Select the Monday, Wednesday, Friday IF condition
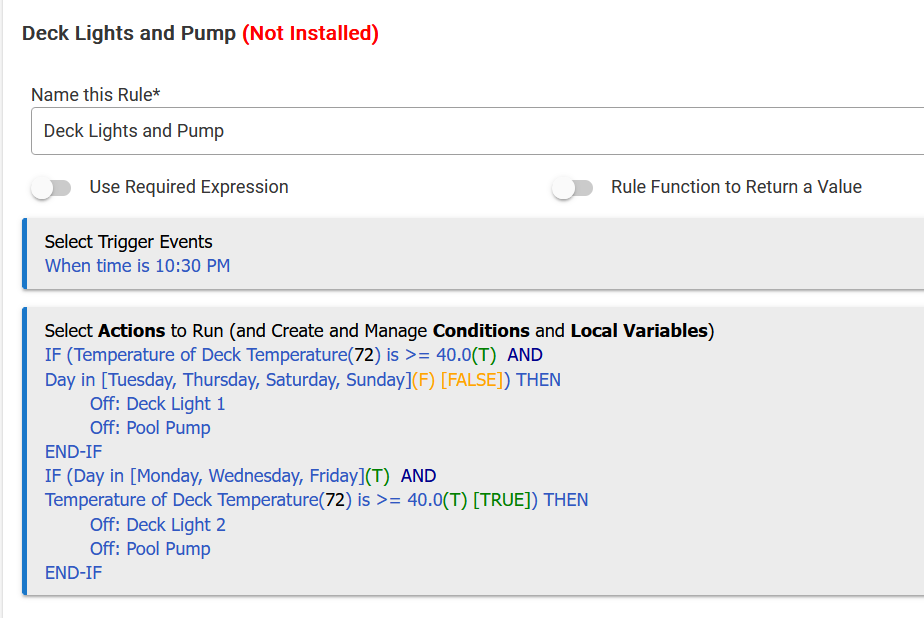 [x=240, y=476]
